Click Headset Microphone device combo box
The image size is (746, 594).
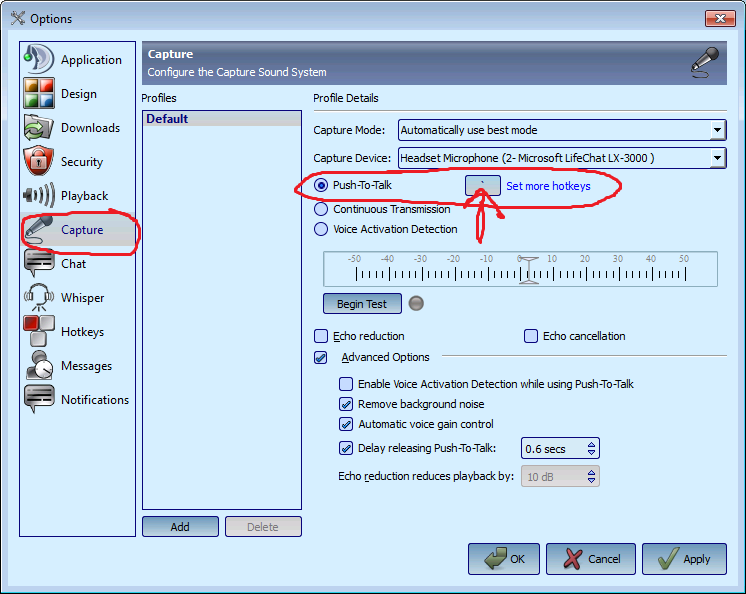(x=562, y=158)
